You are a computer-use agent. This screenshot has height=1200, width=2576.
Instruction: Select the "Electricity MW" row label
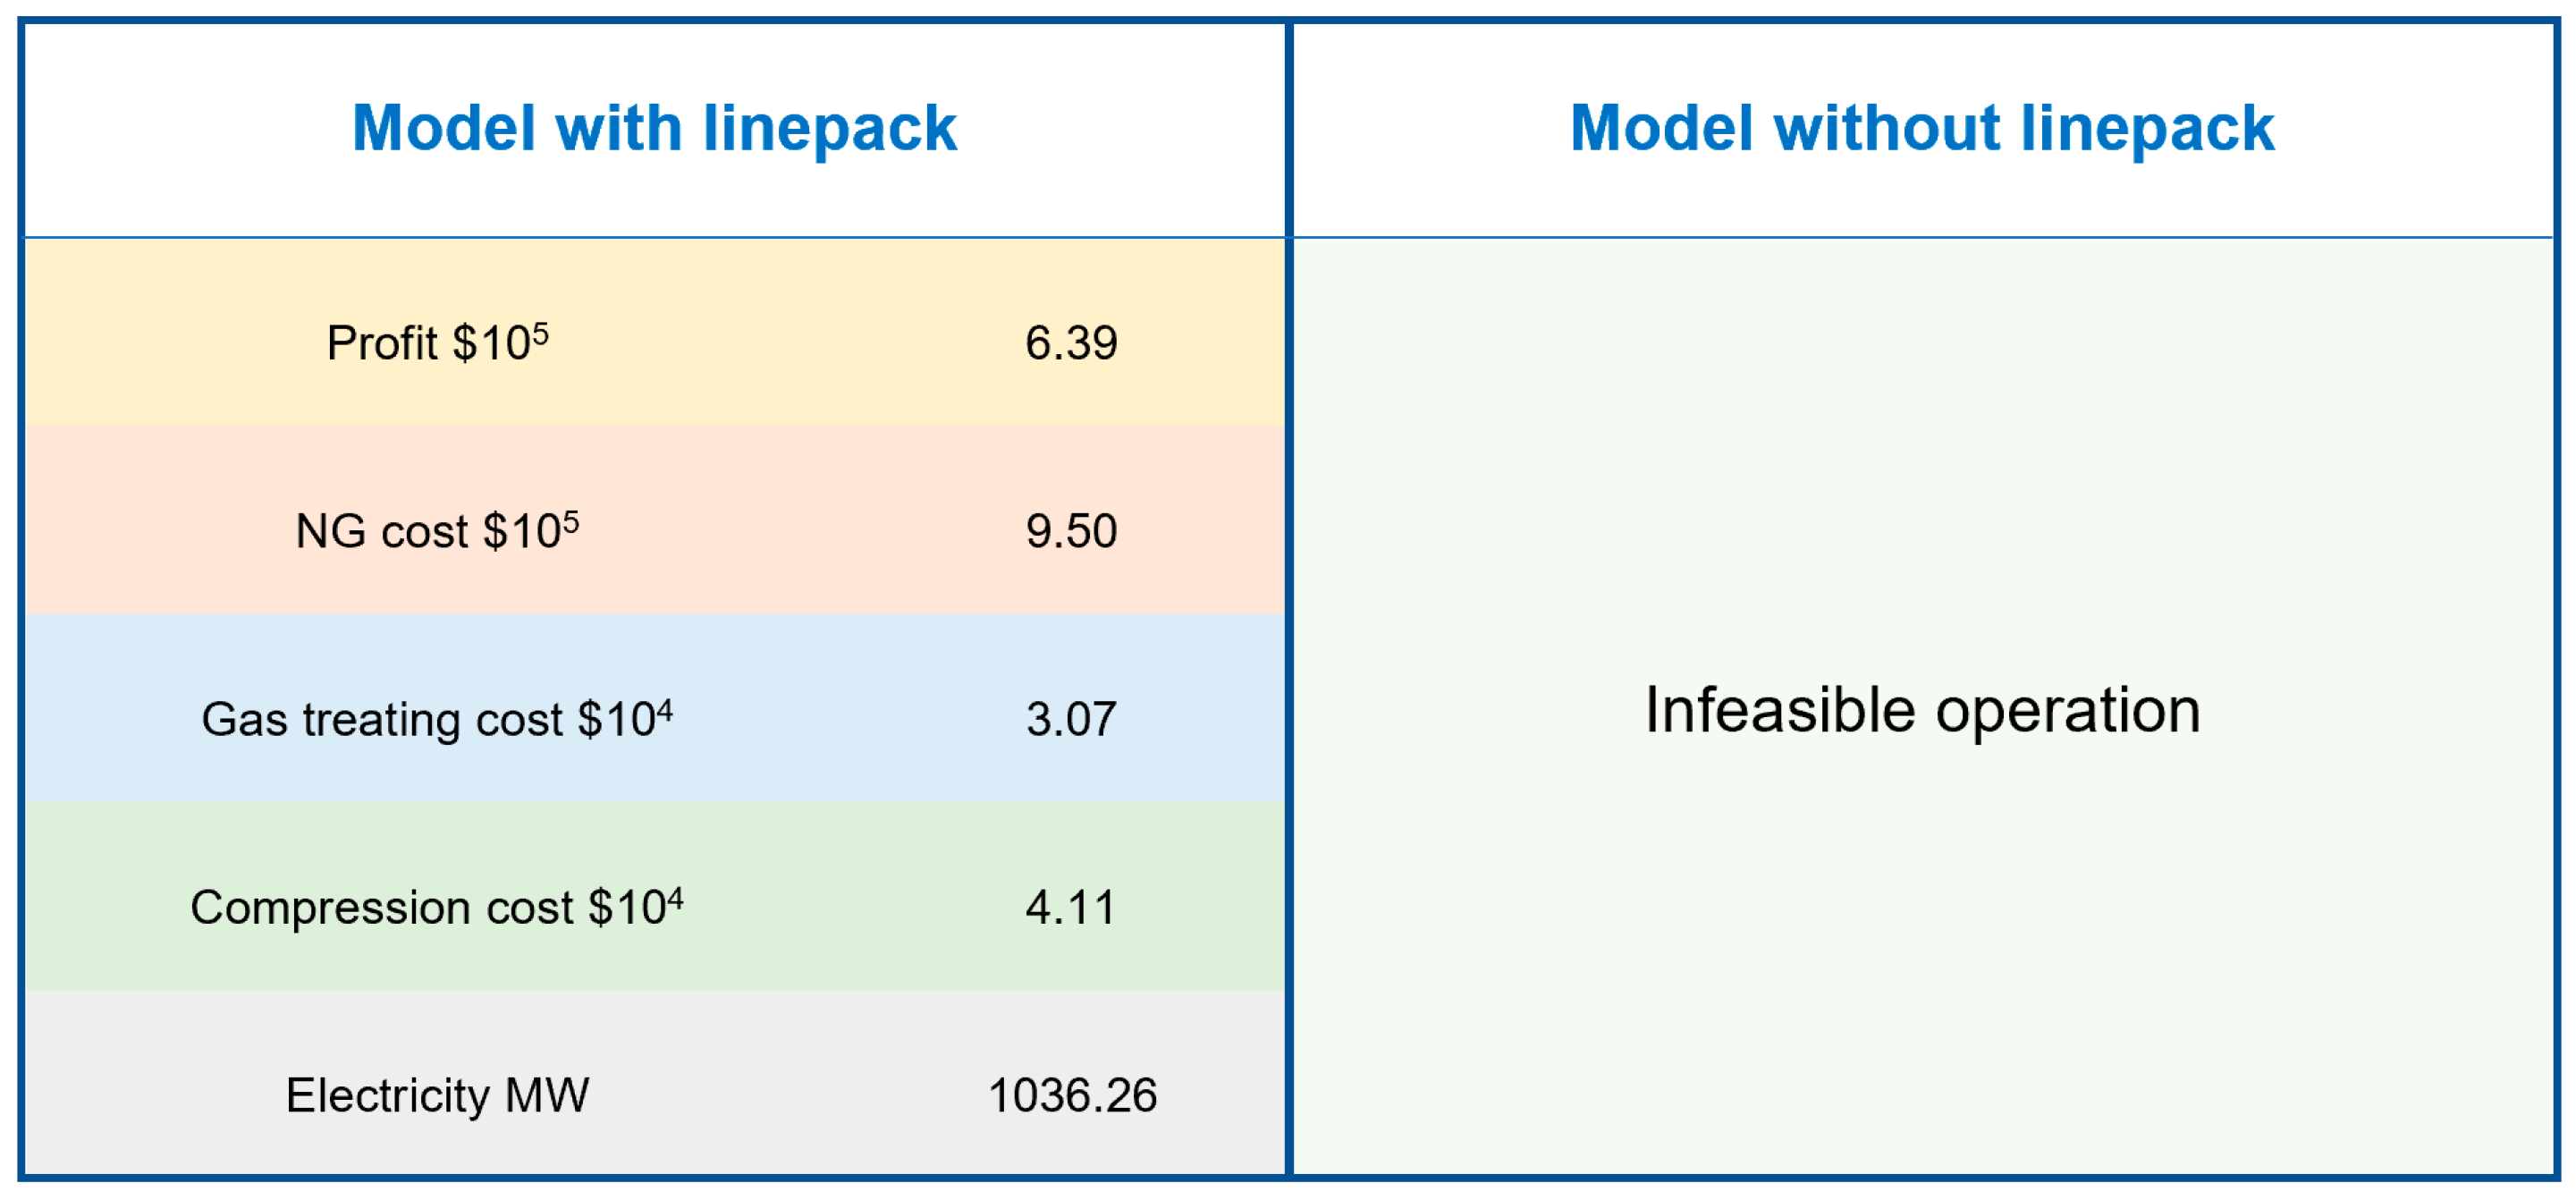(437, 1095)
